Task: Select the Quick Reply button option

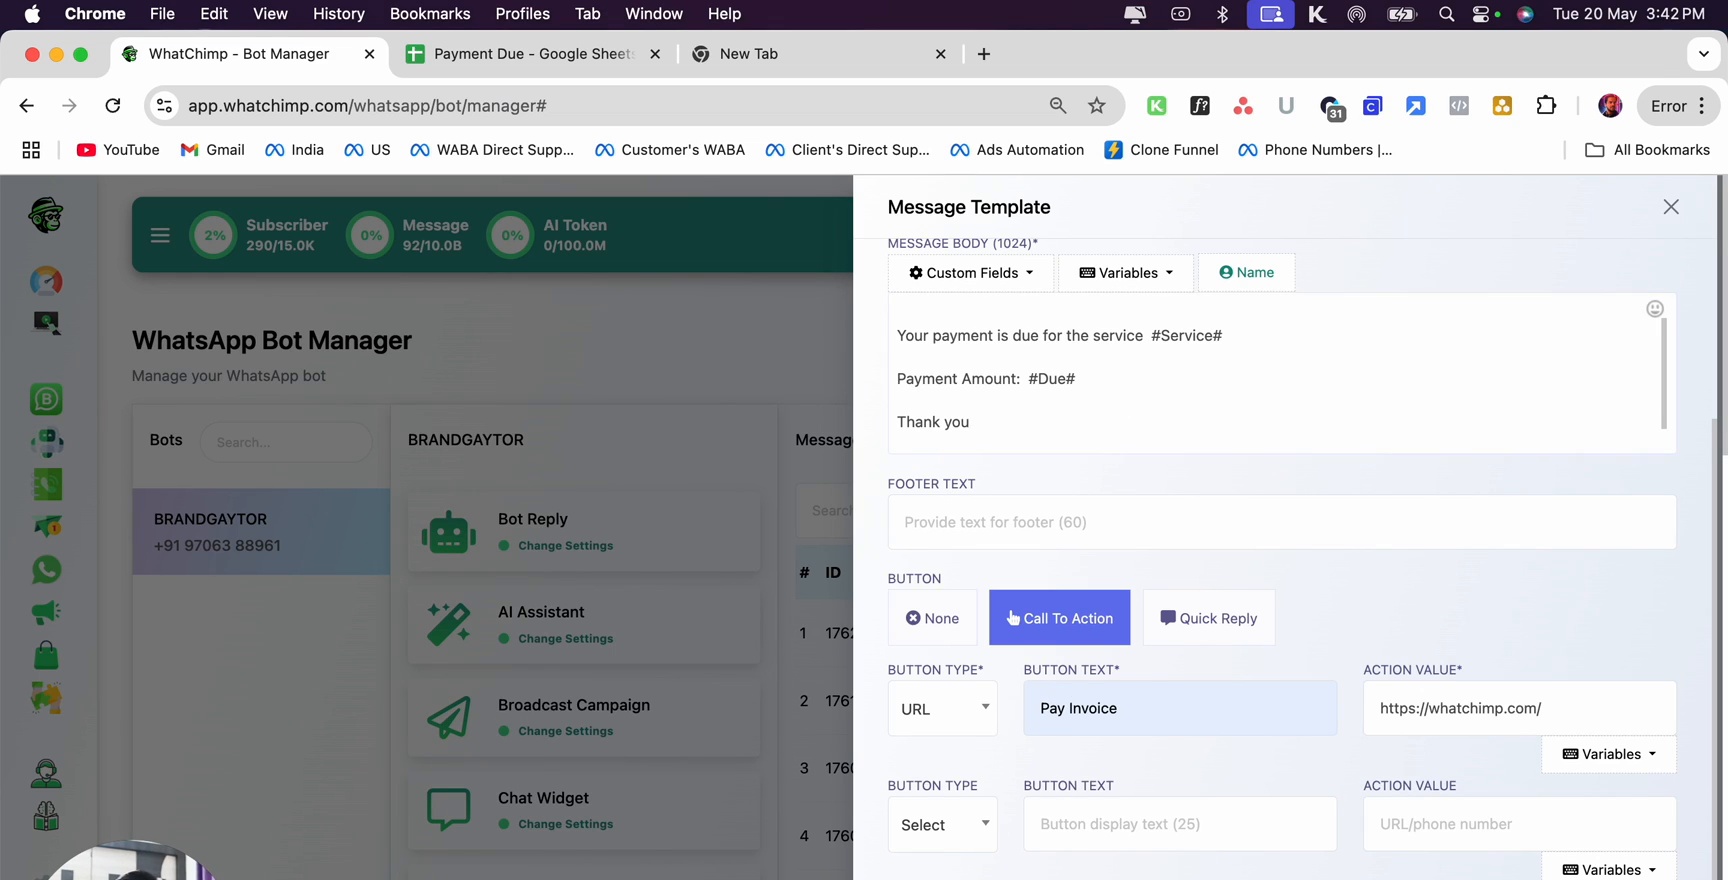Action: coord(1209,618)
